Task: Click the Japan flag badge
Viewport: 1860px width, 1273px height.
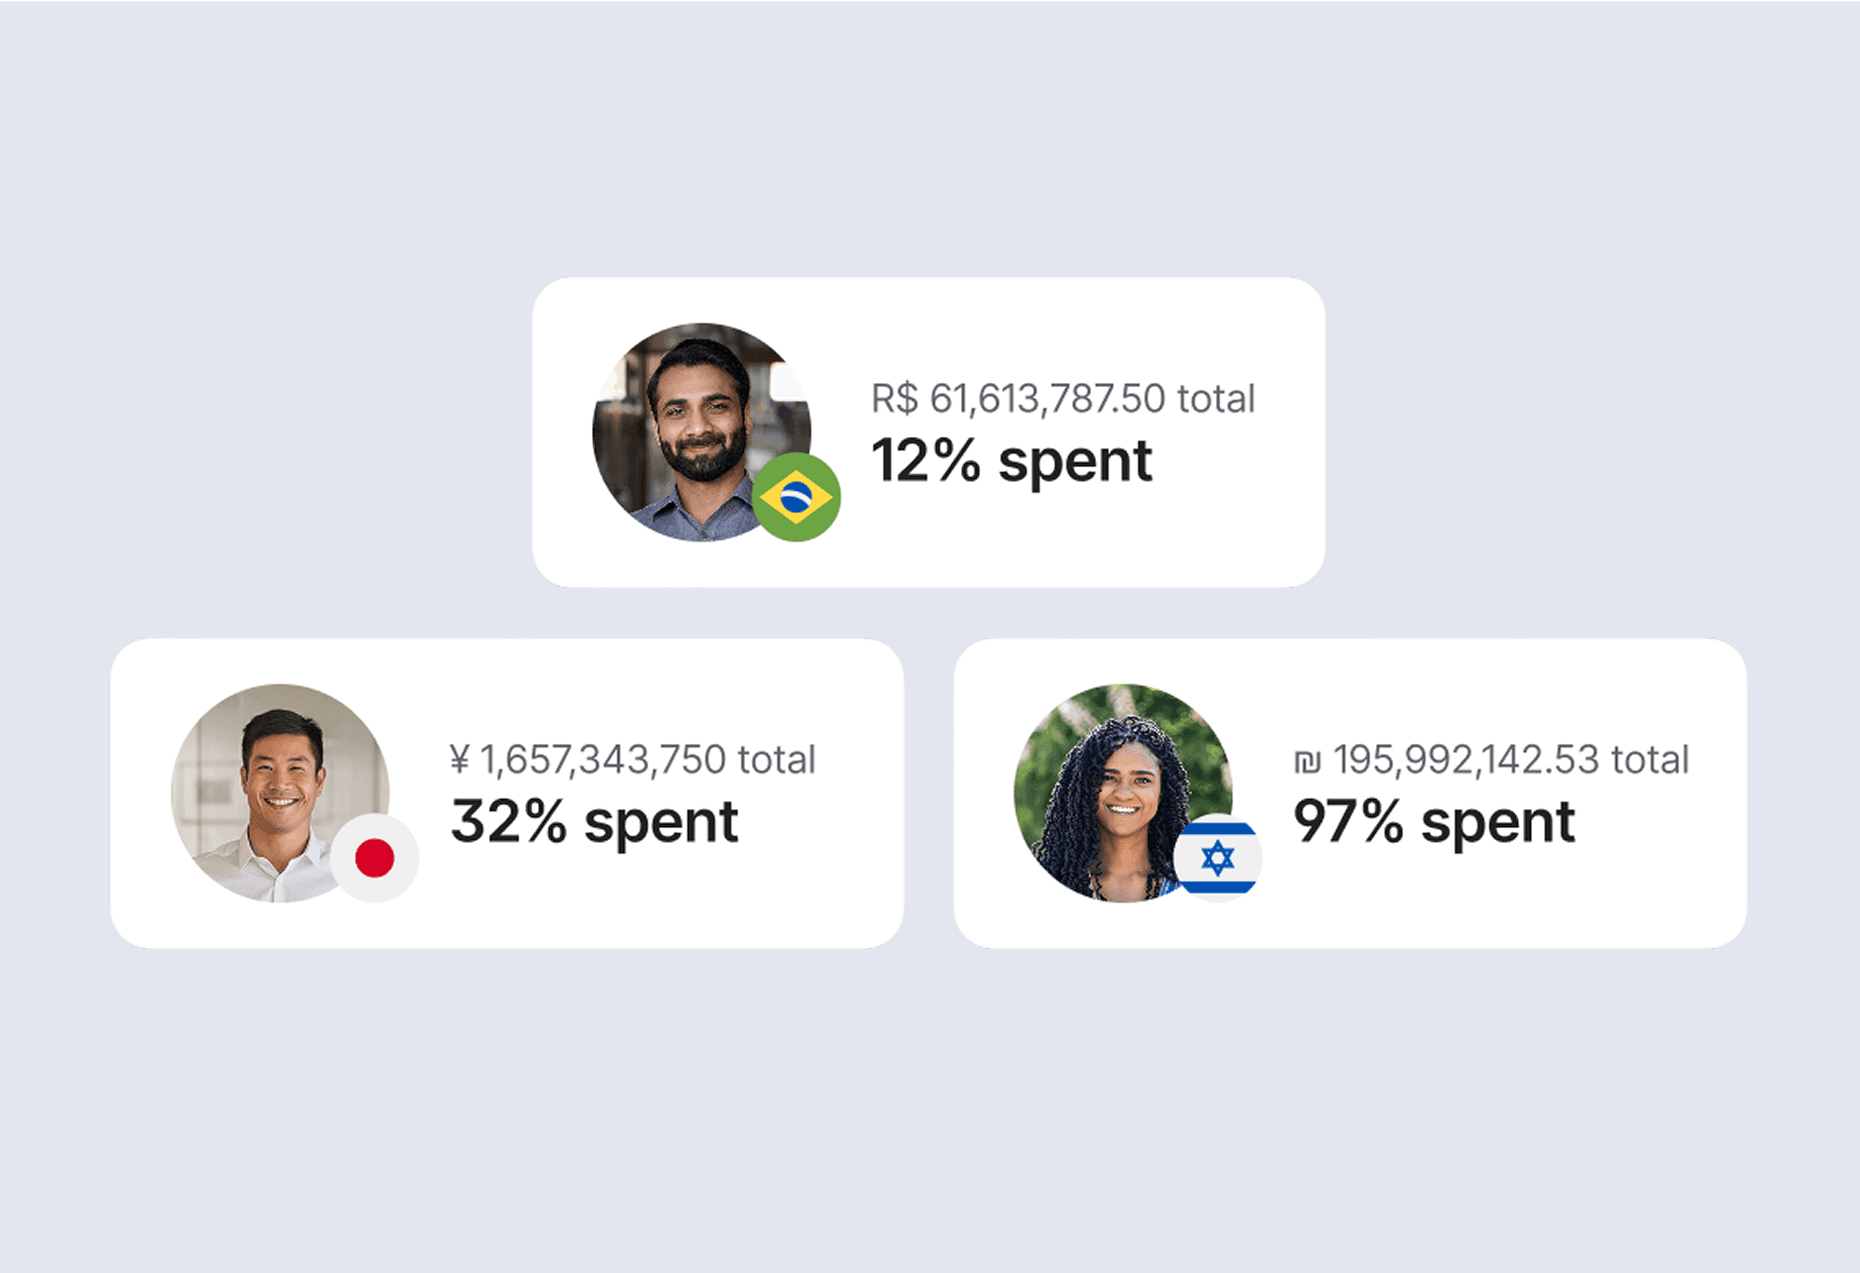Action: (x=374, y=858)
